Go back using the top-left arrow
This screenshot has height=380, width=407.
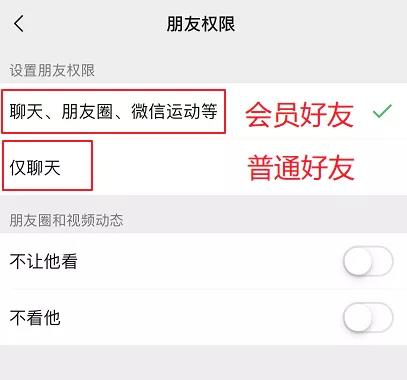(x=19, y=24)
